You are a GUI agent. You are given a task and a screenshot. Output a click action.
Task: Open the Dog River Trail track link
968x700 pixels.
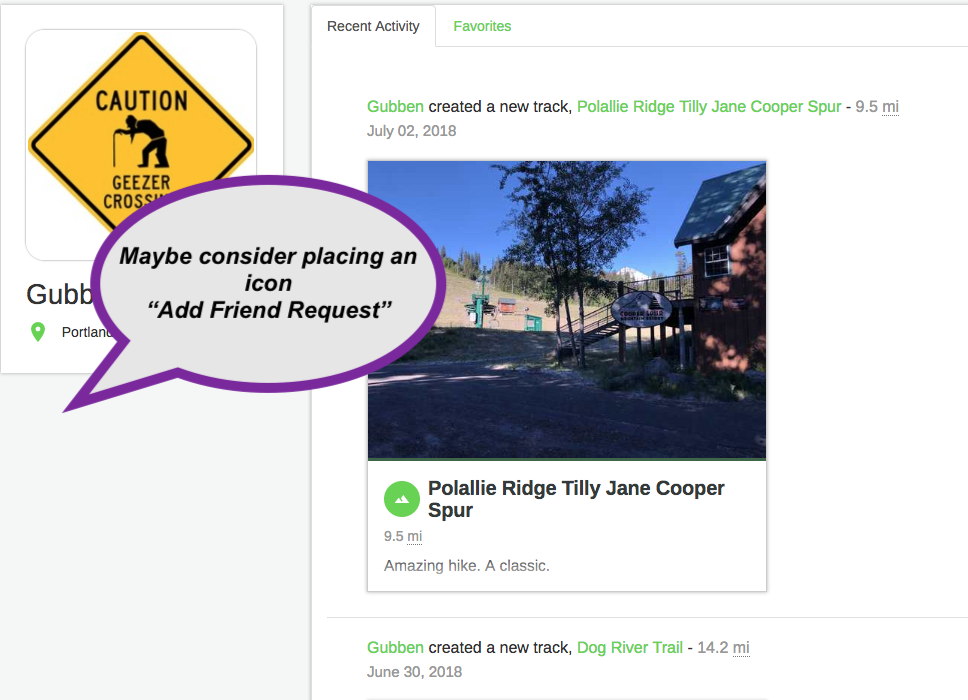[630, 647]
